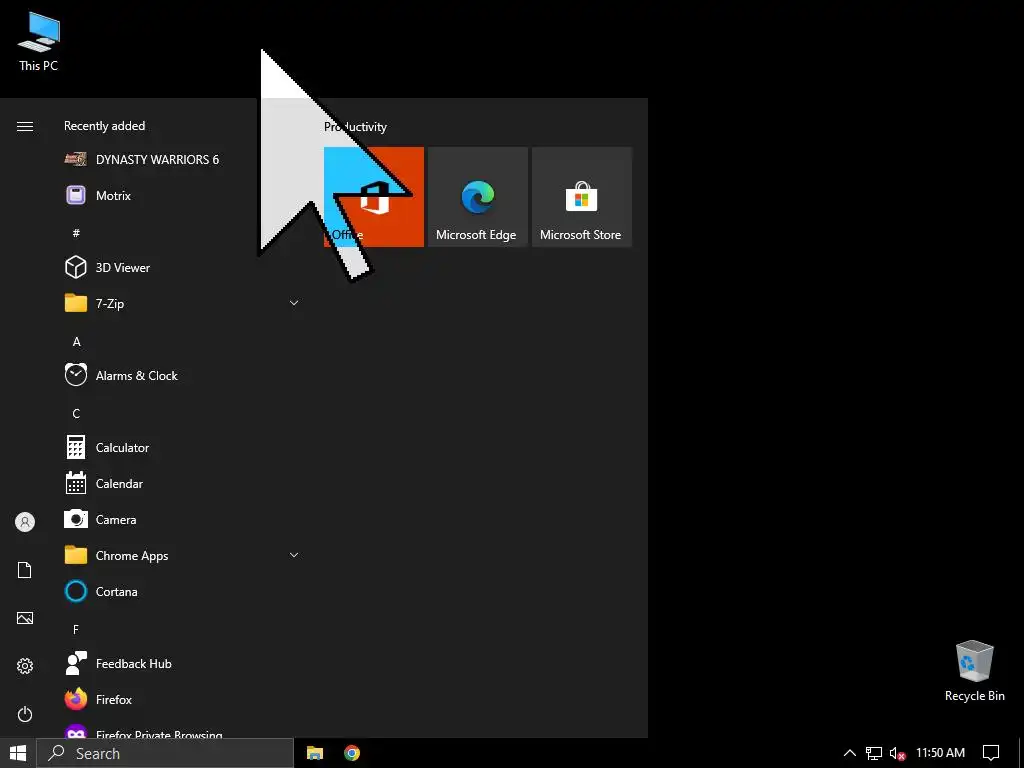
Task: Click the Recently added heading
Action: click(104, 125)
